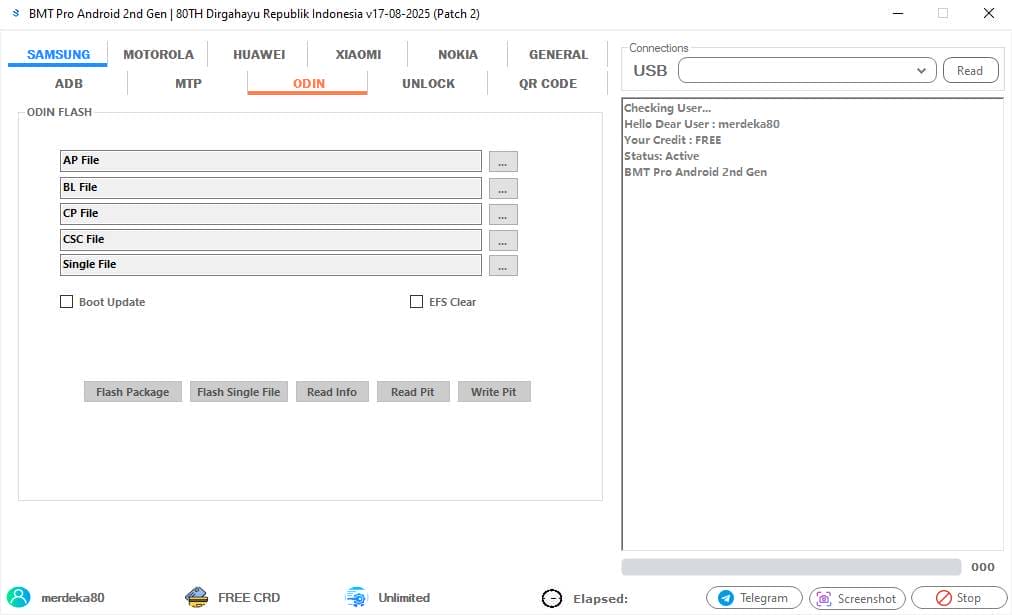Close the BMT Pro window

(989, 13)
